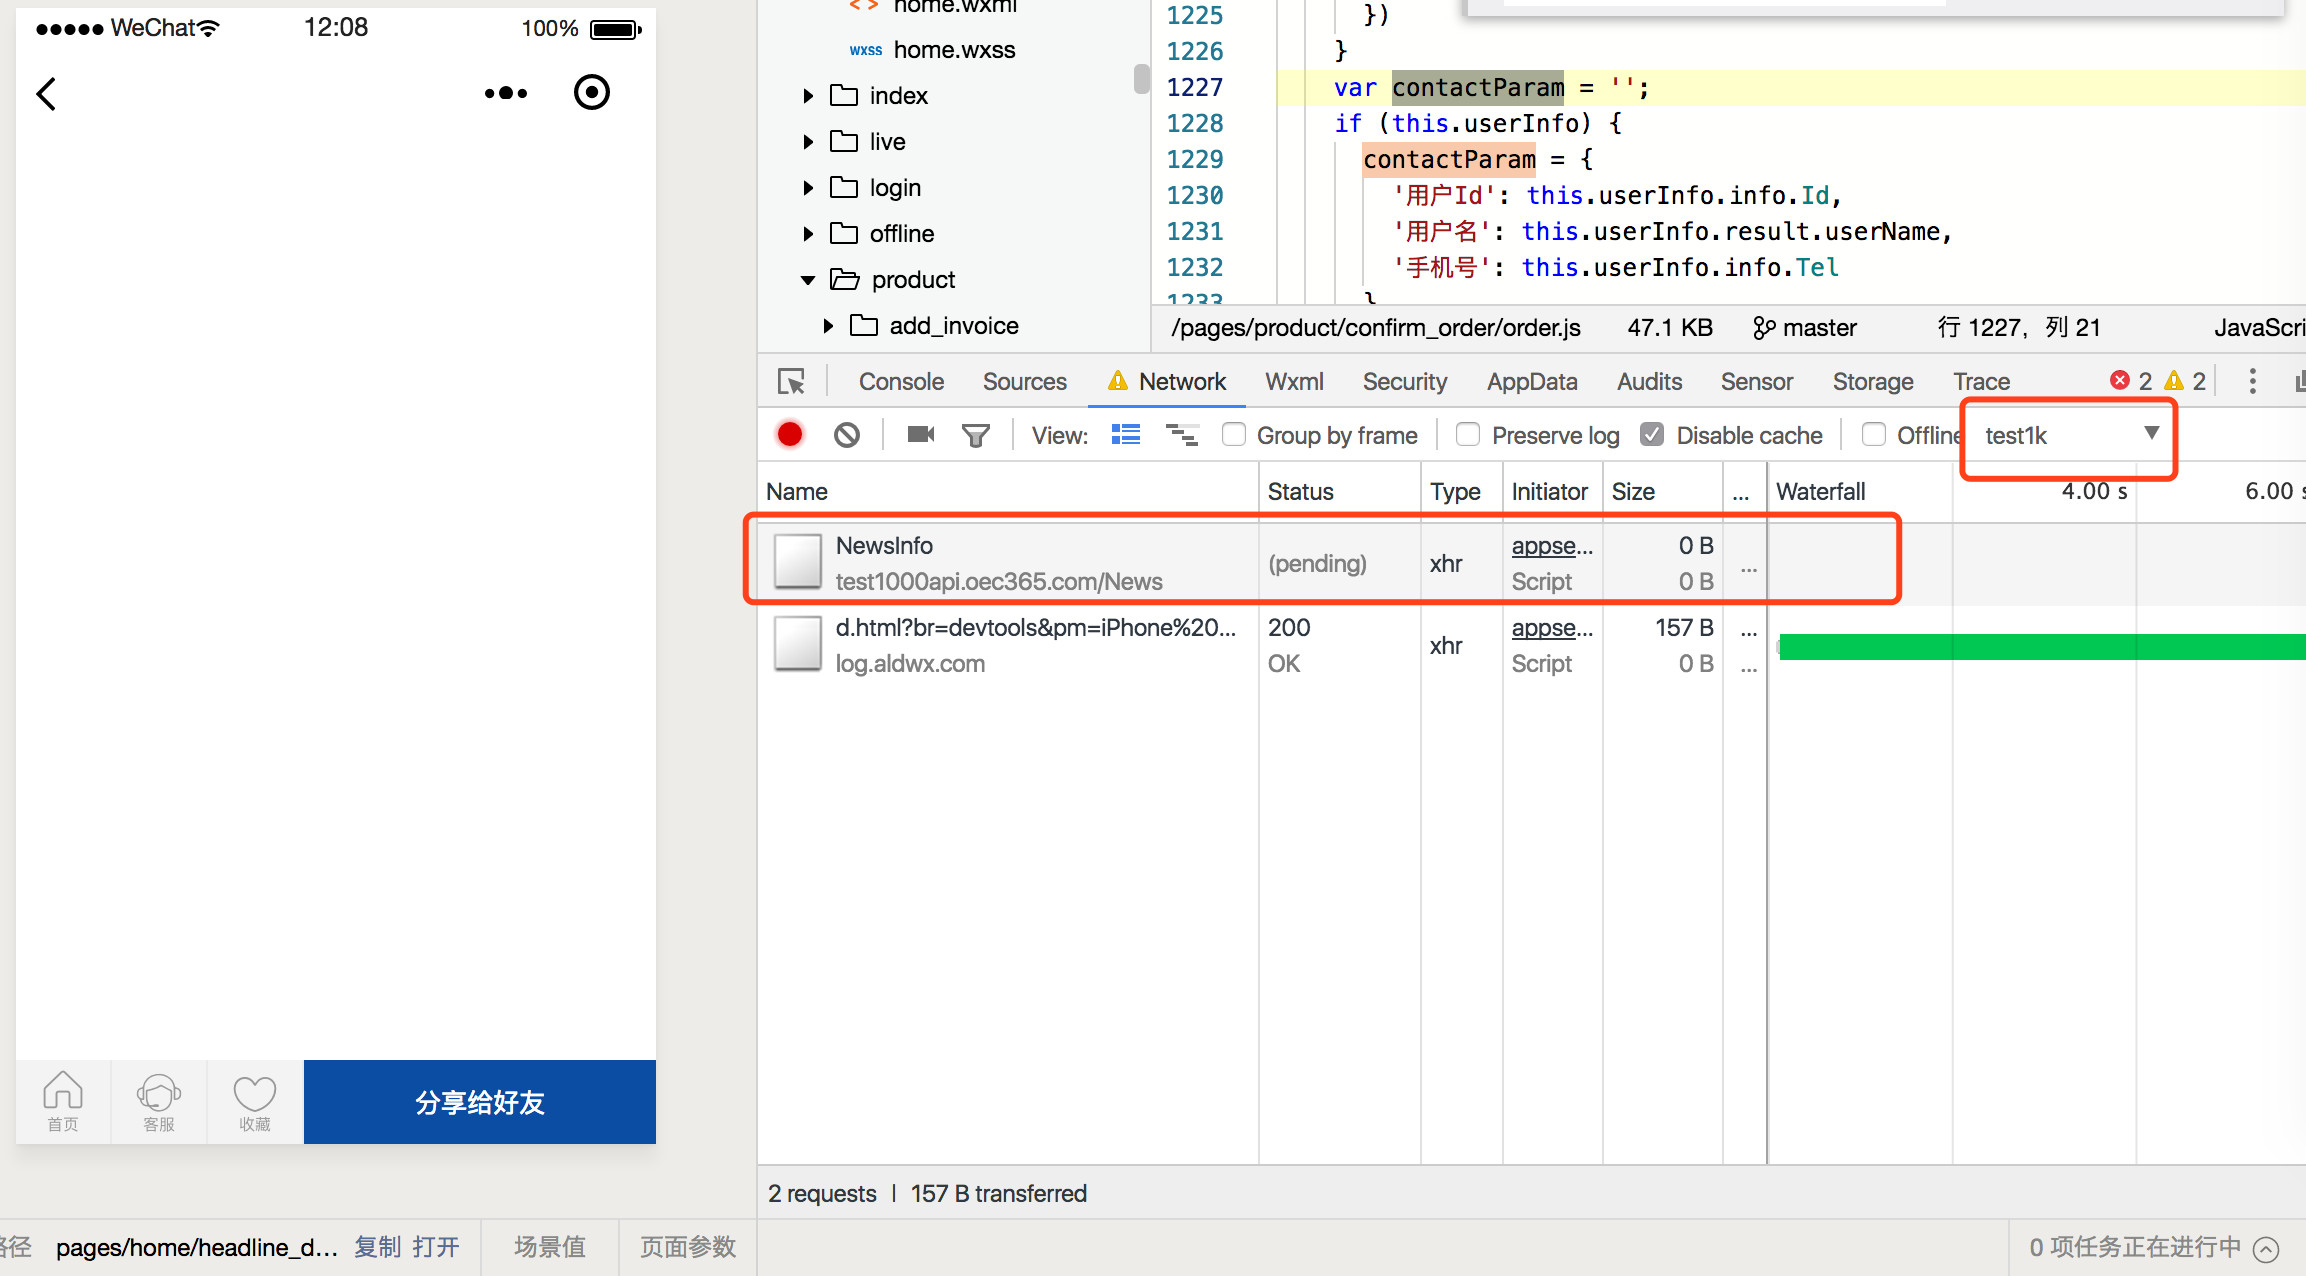Uncheck the Disable cache checkbox
This screenshot has width=2306, height=1276.
click(1652, 435)
